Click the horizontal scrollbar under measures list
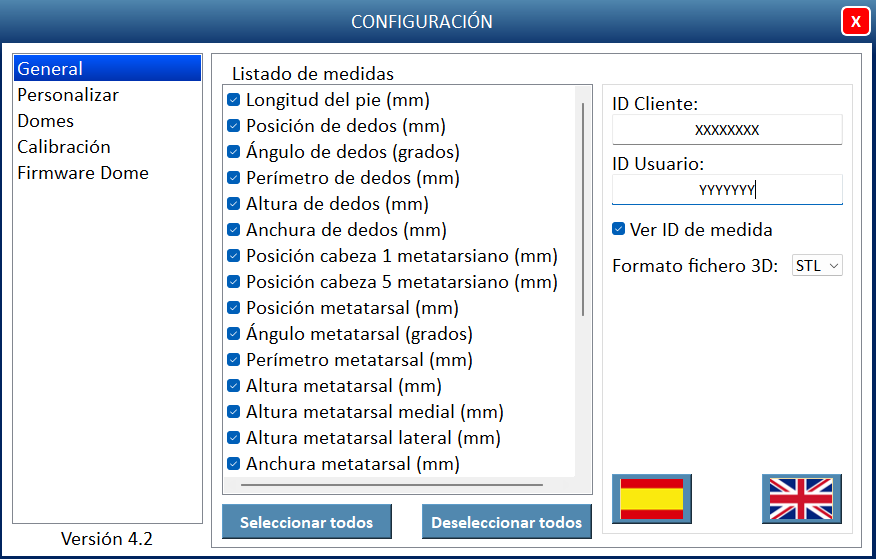 coord(392,485)
